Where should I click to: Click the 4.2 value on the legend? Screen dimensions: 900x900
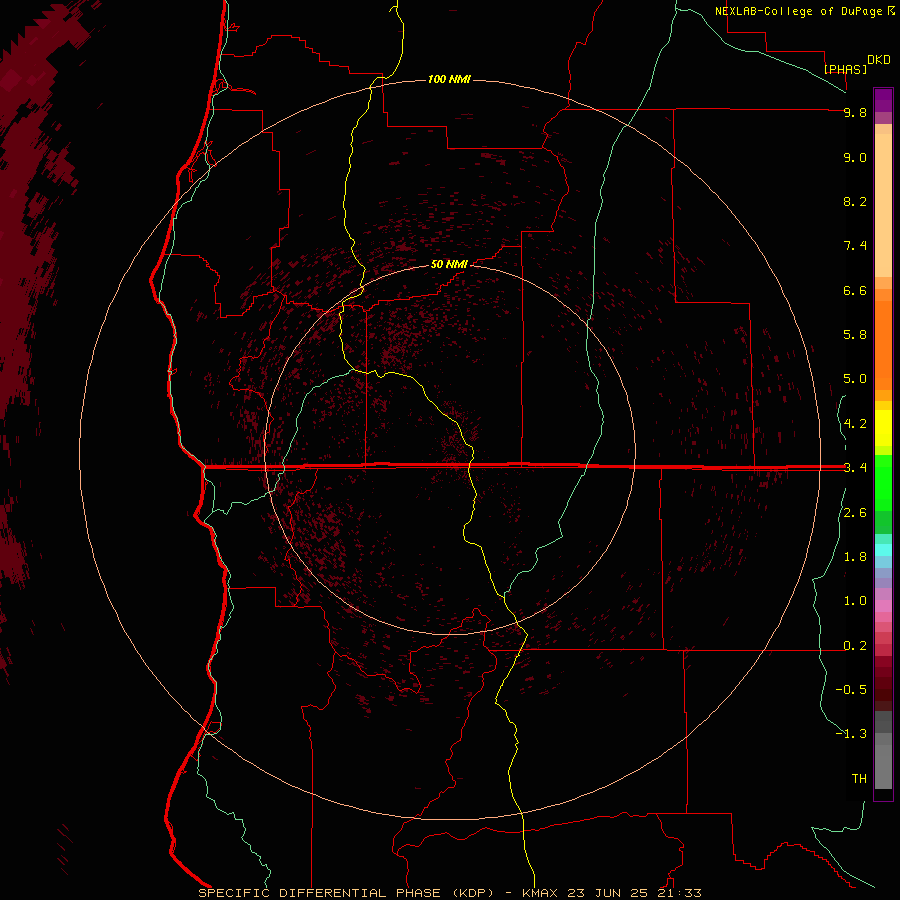point(855,424)
